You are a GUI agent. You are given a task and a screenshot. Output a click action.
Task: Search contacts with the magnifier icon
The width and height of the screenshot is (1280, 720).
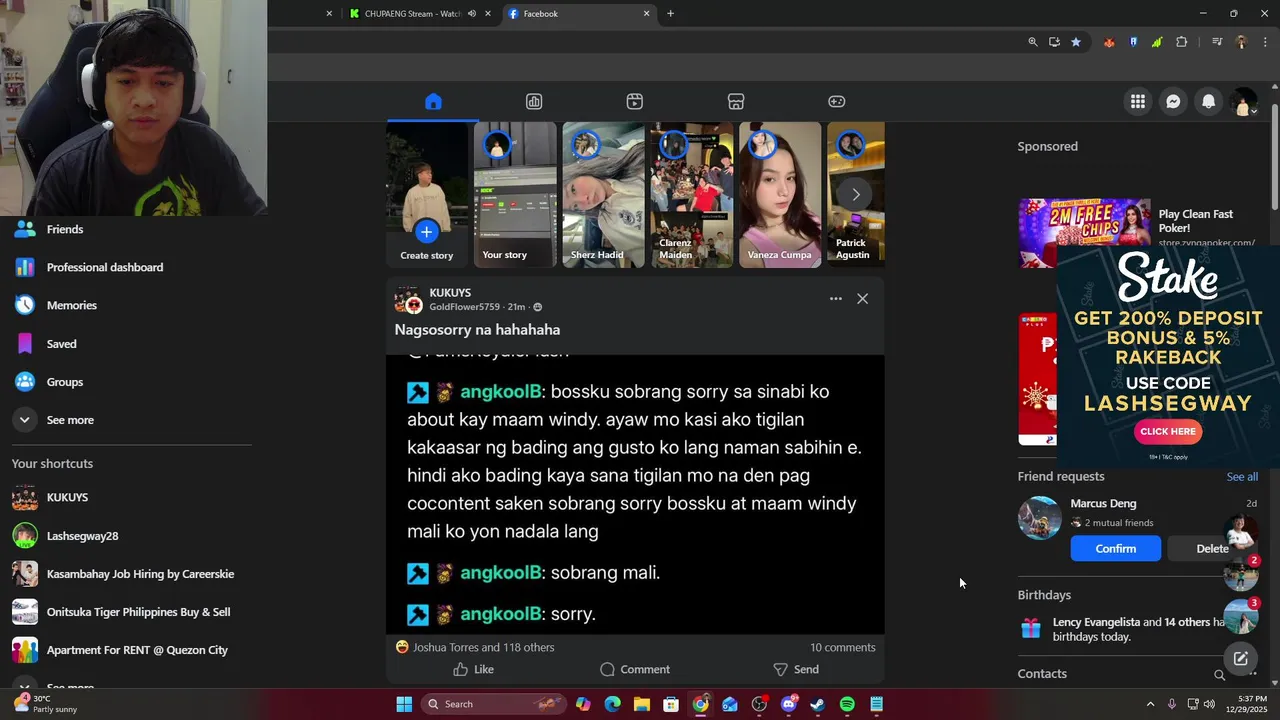pos(1219,675)
